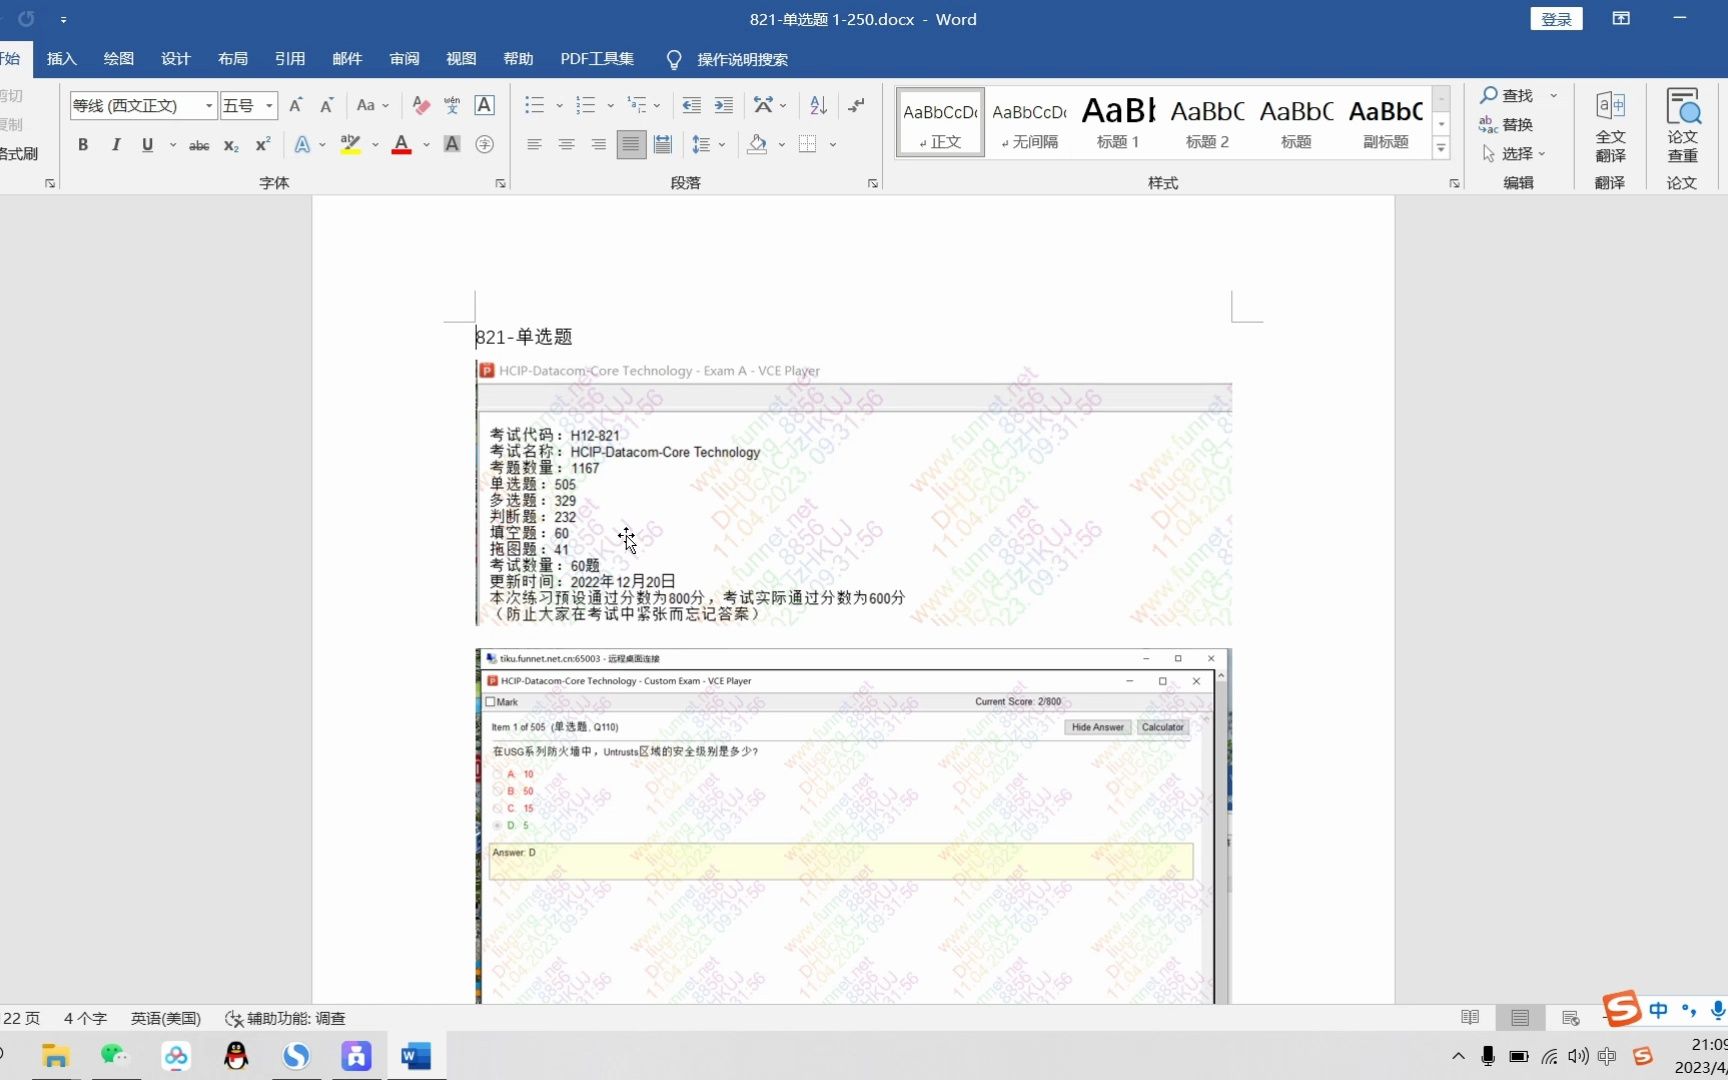
Task: Switch to the Layout tab
Action: (233, 59)
